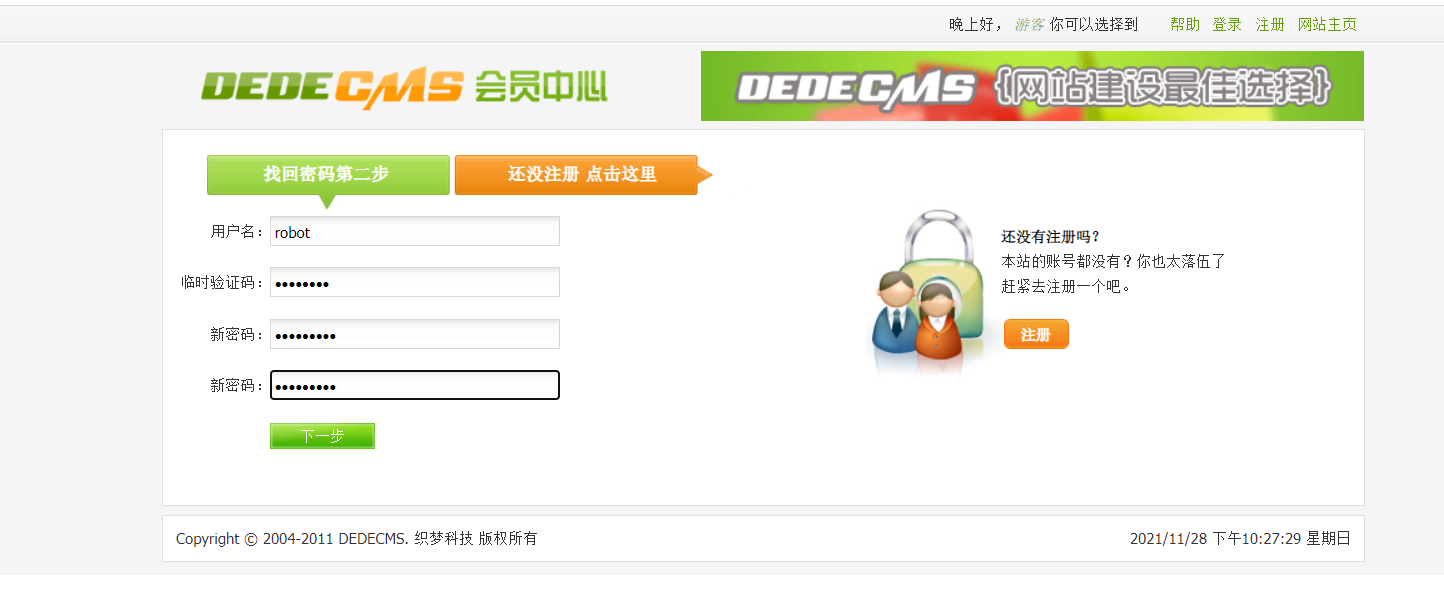Image resolution: width=1444 pixels, height=602 pixels.
Task: Click the 还没有注册吗？ heading
Action: [x=1050, y=237]
